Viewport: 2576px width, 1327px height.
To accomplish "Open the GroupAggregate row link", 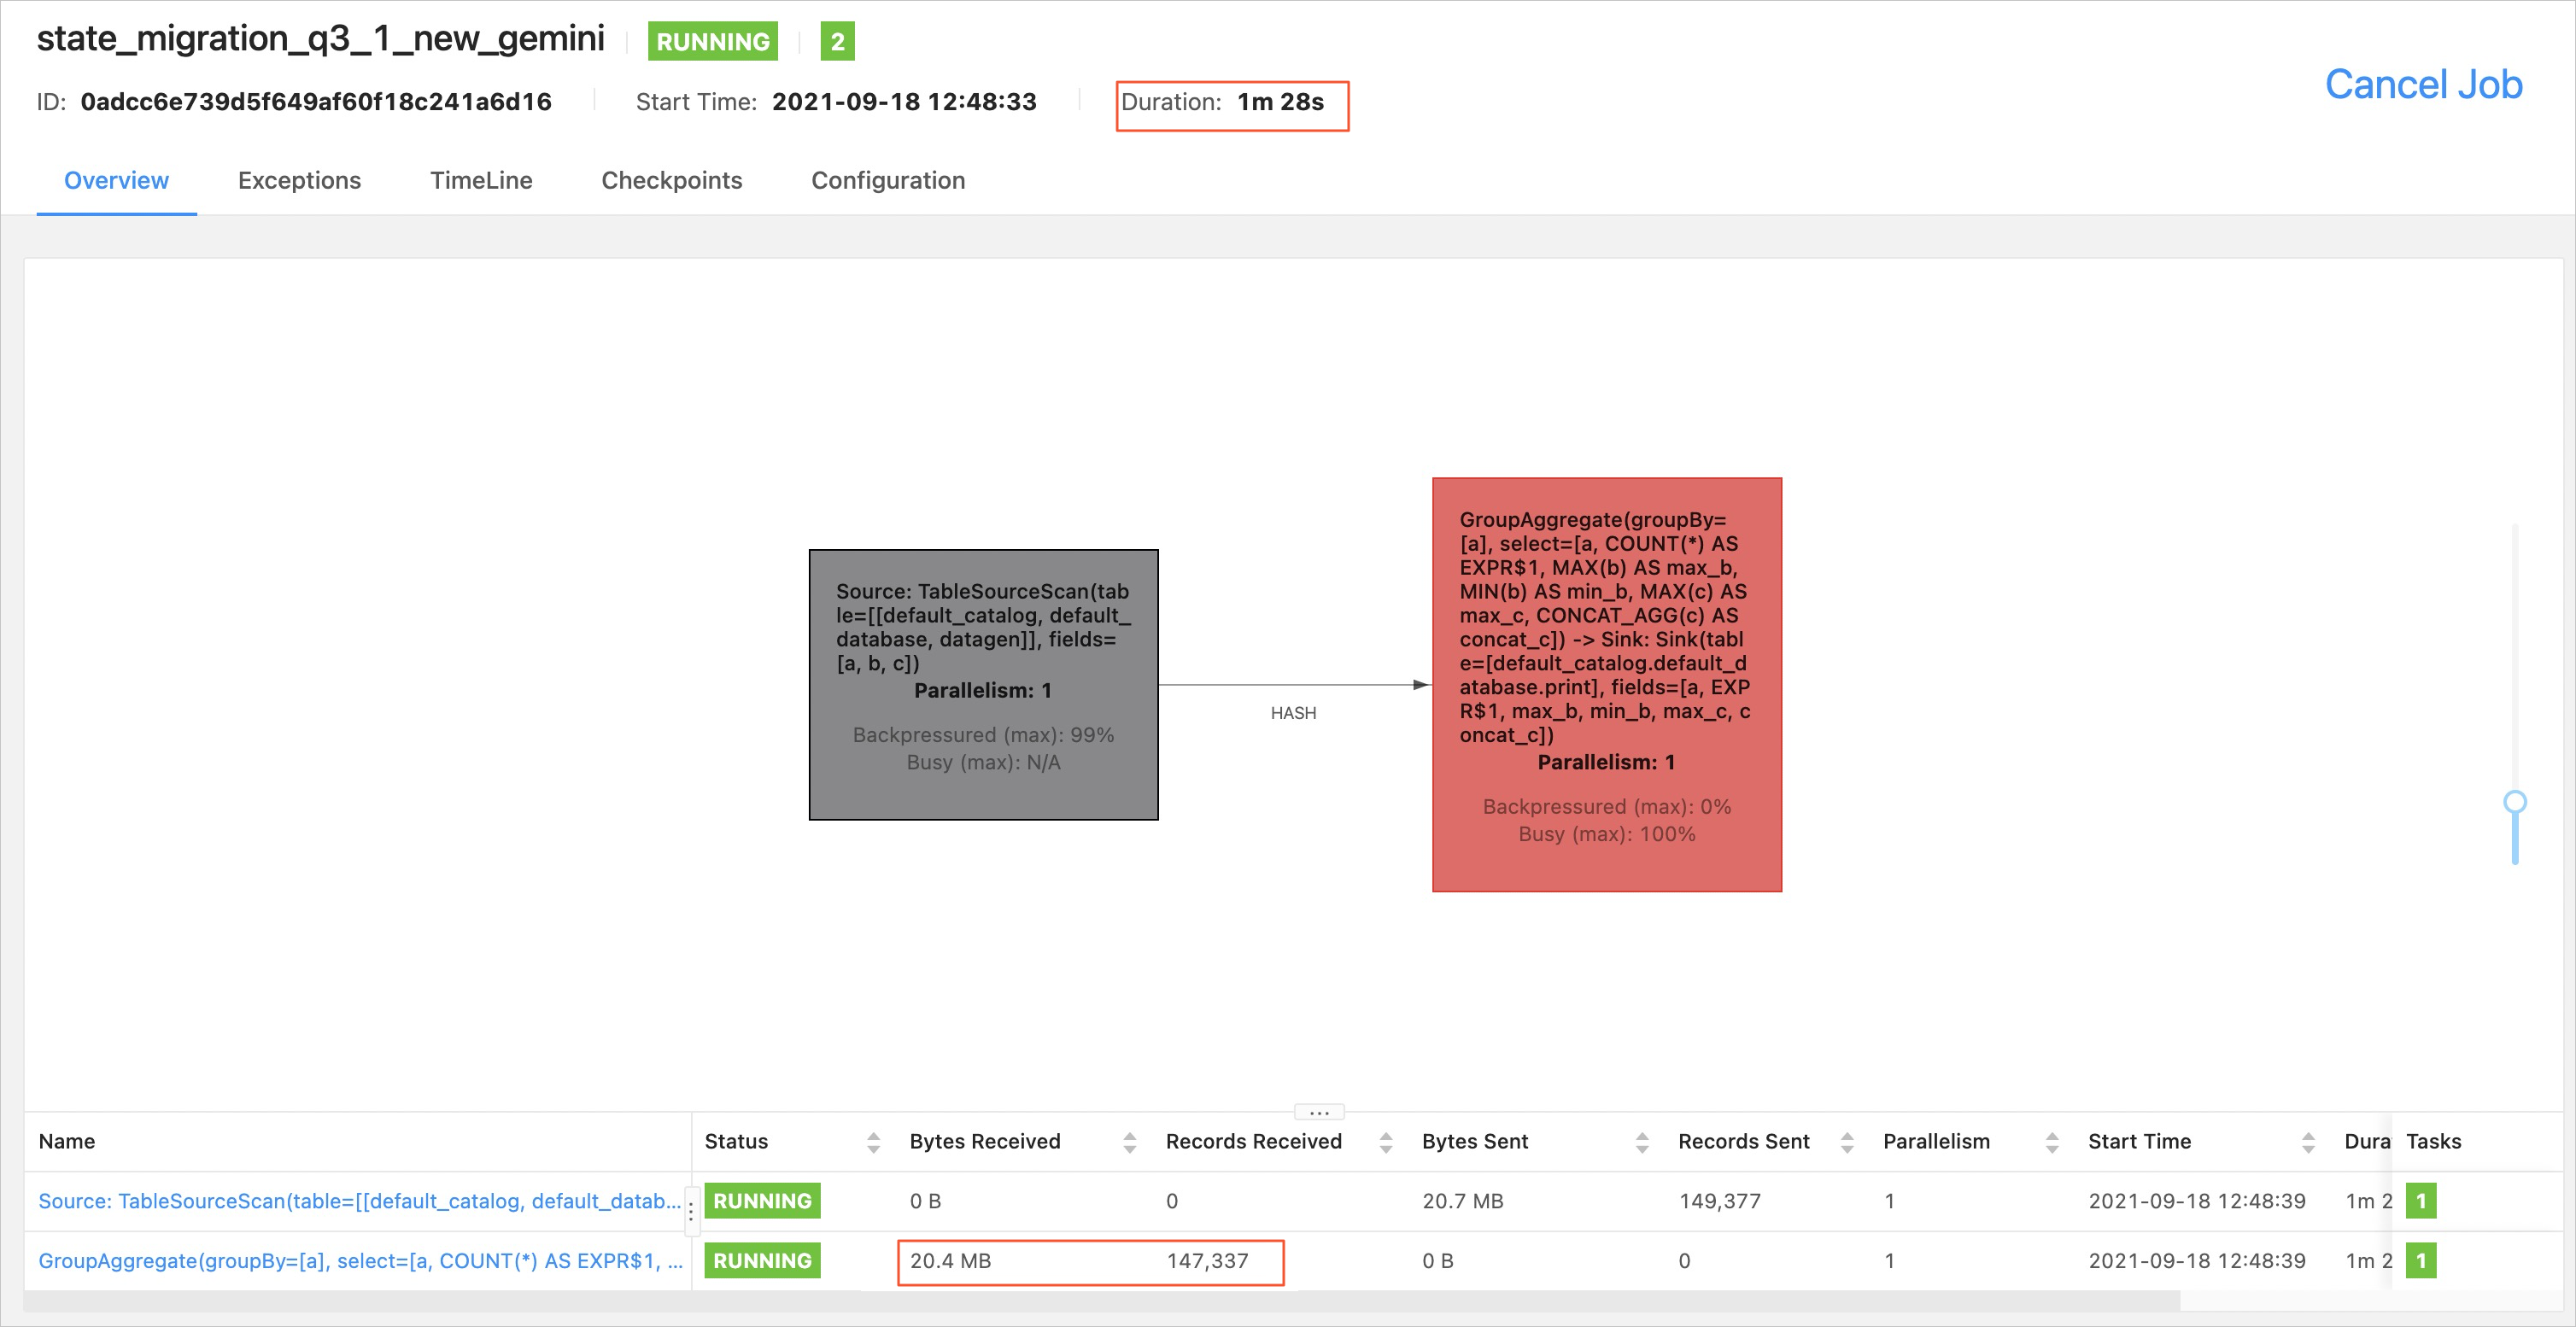I will tap(359, 1260).
